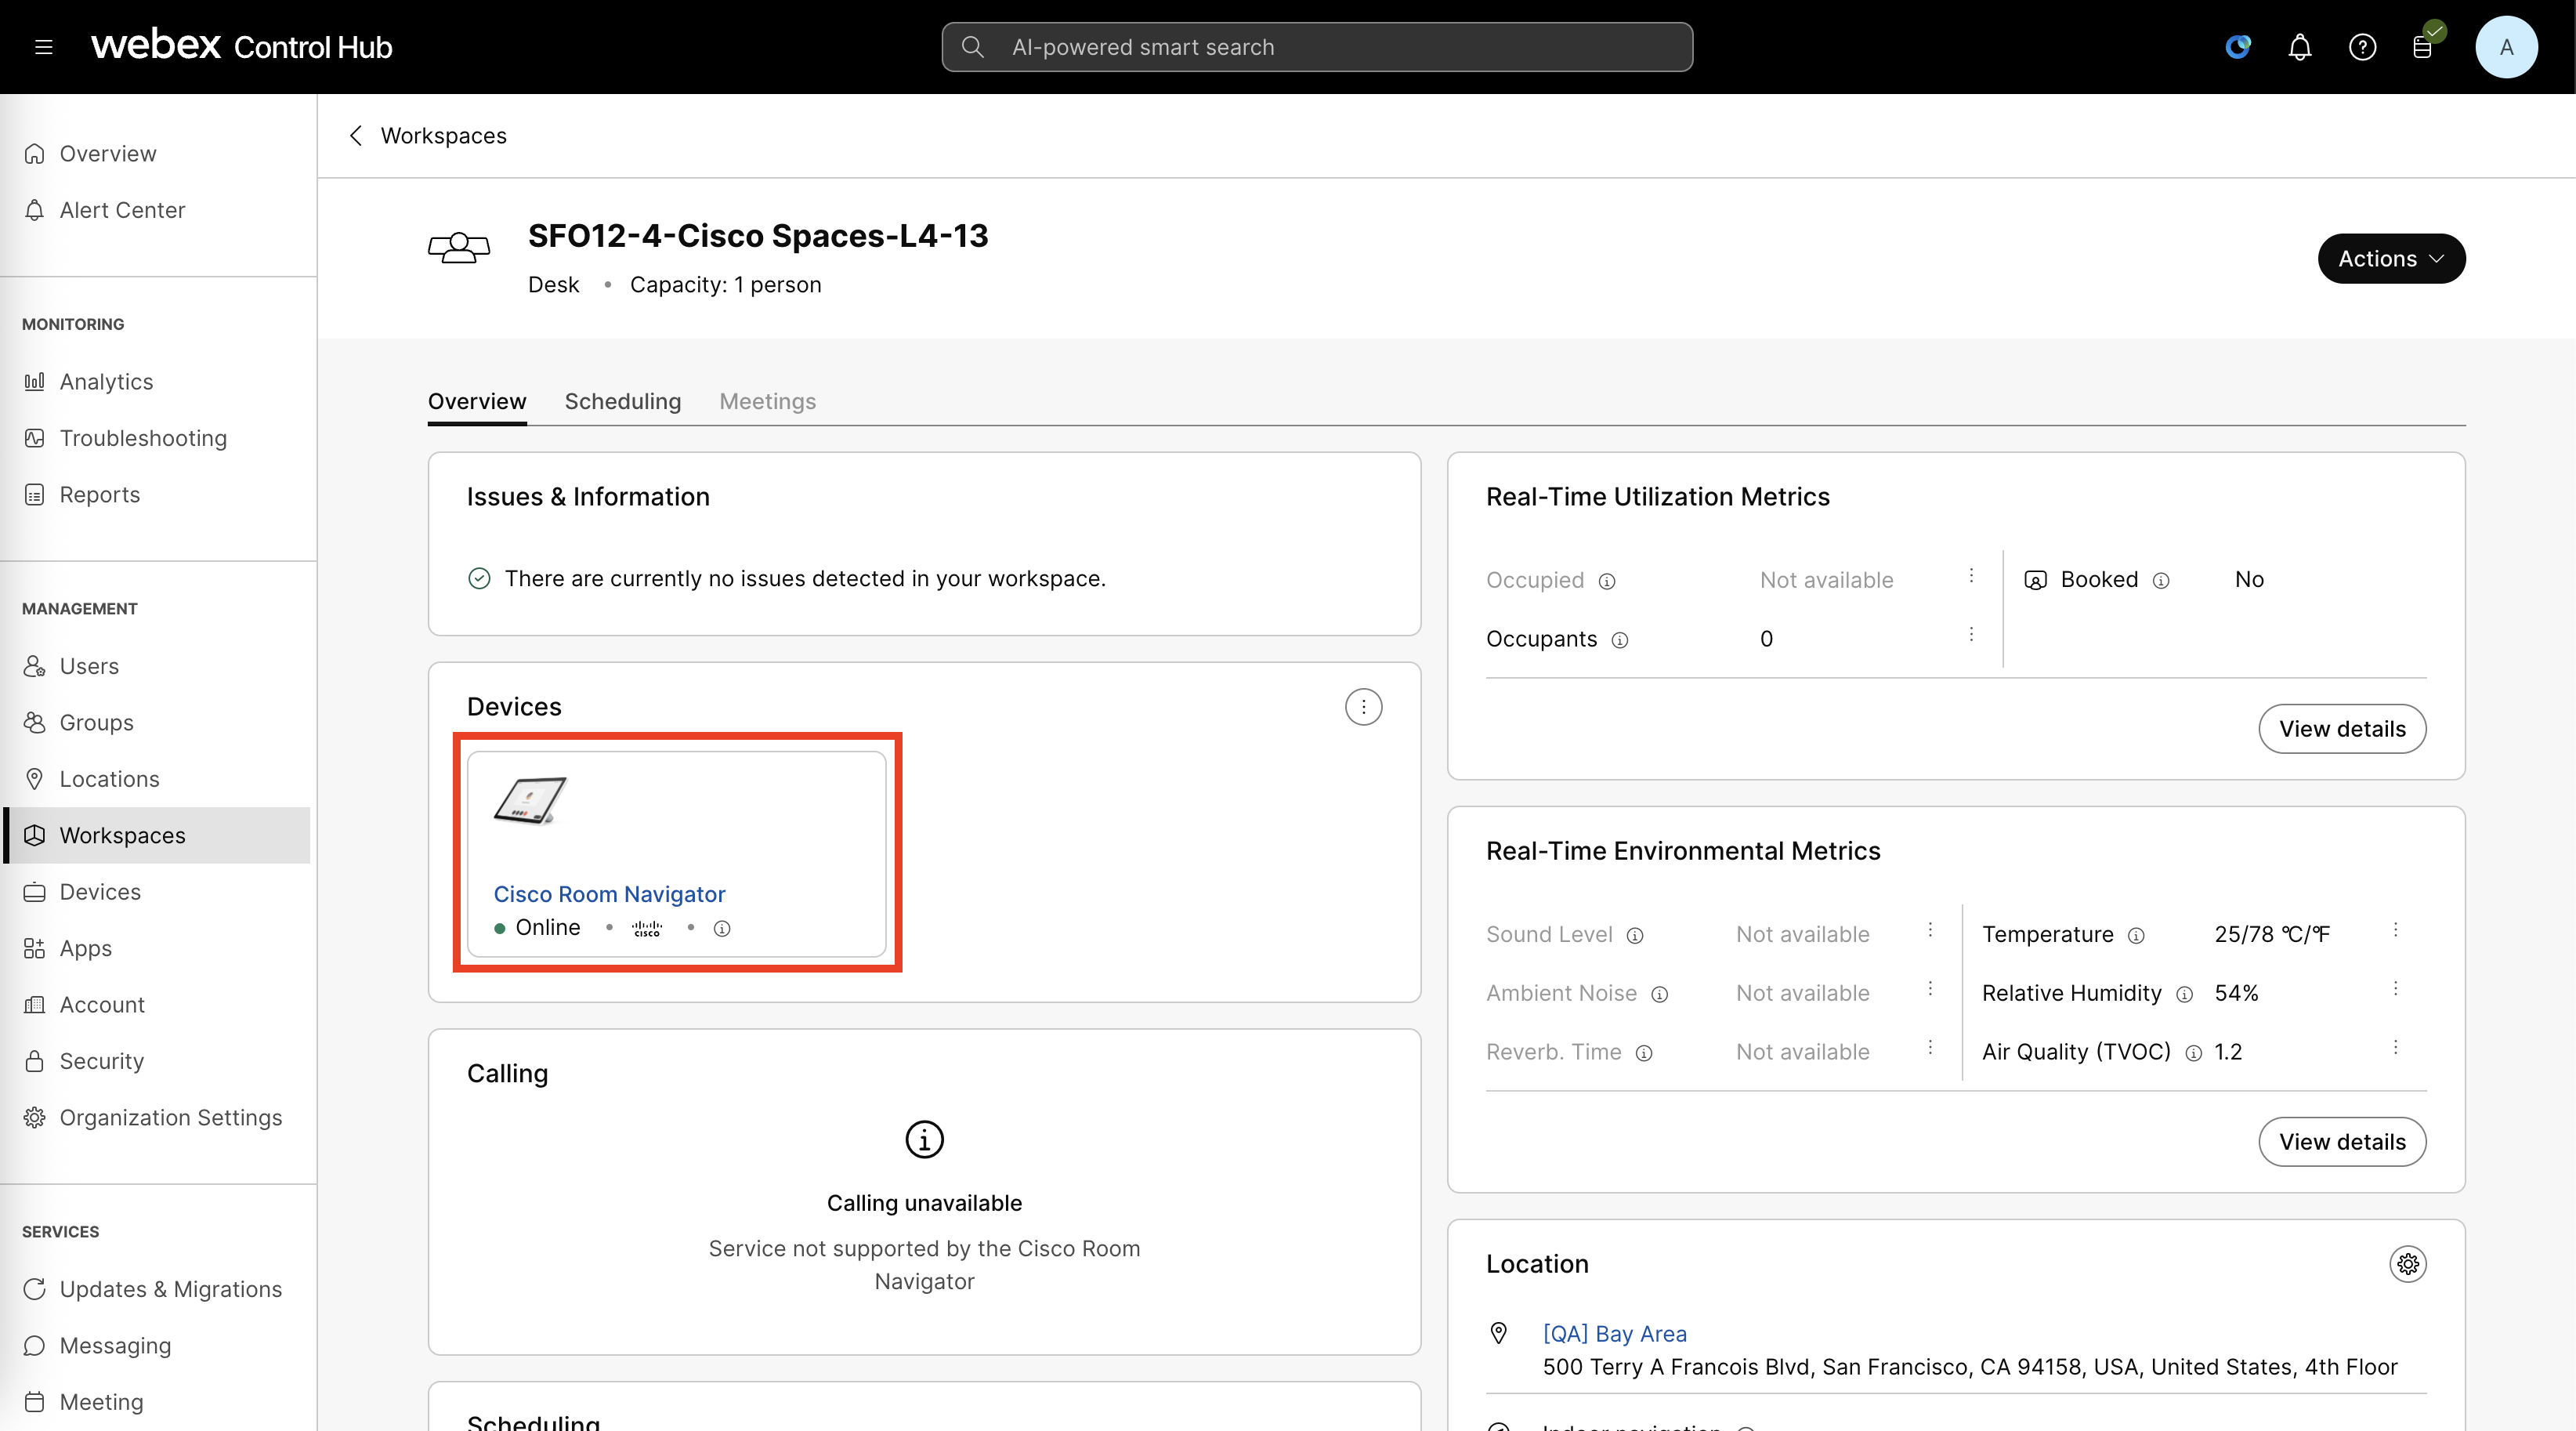2576x1431 pixels.
Task: Click the info icon beside Occupants
Action: point(1620,640)
